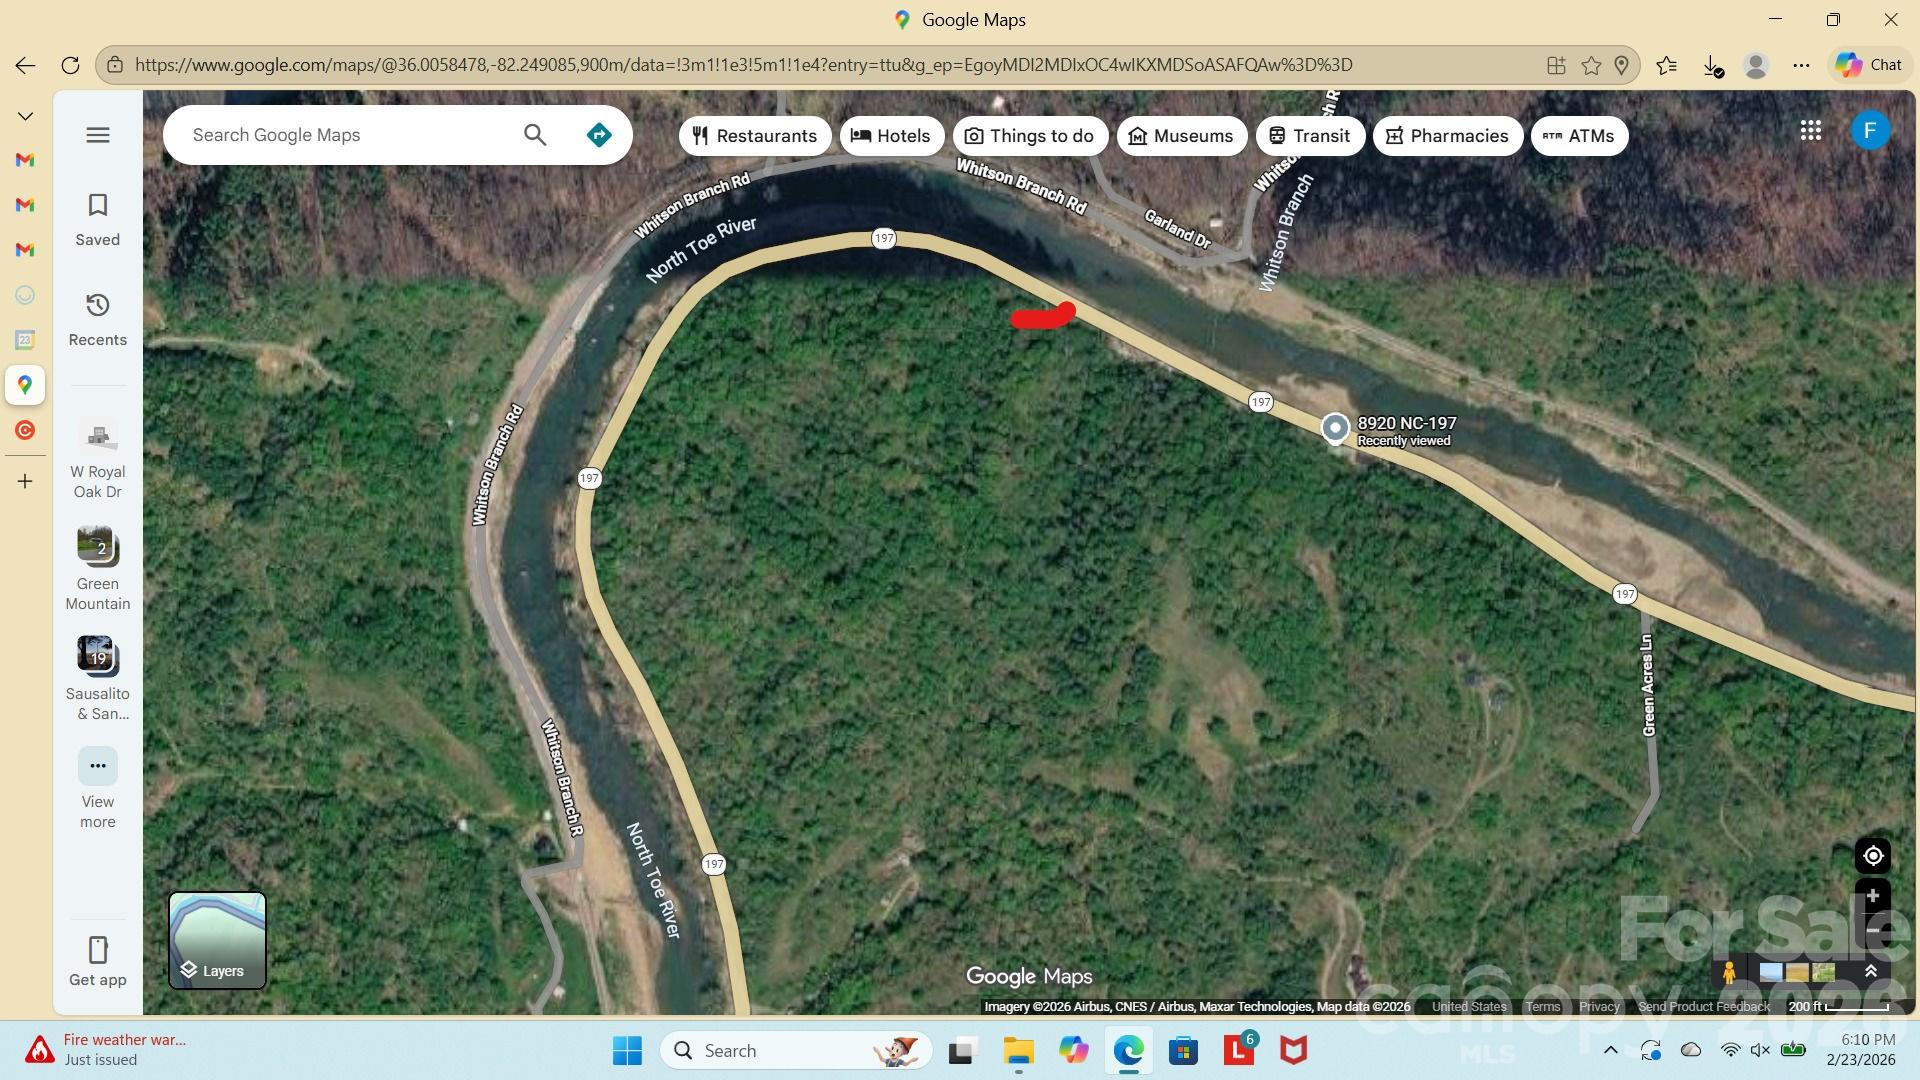Zoom in the map with plus button
This screenshot has height=1080, width=1920.
(x=1872, y=897)
